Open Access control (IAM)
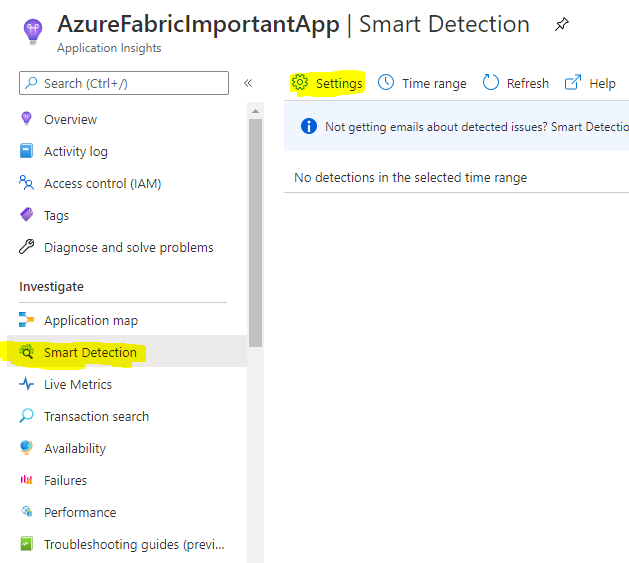The image size is (629, 563). (127, 183)
